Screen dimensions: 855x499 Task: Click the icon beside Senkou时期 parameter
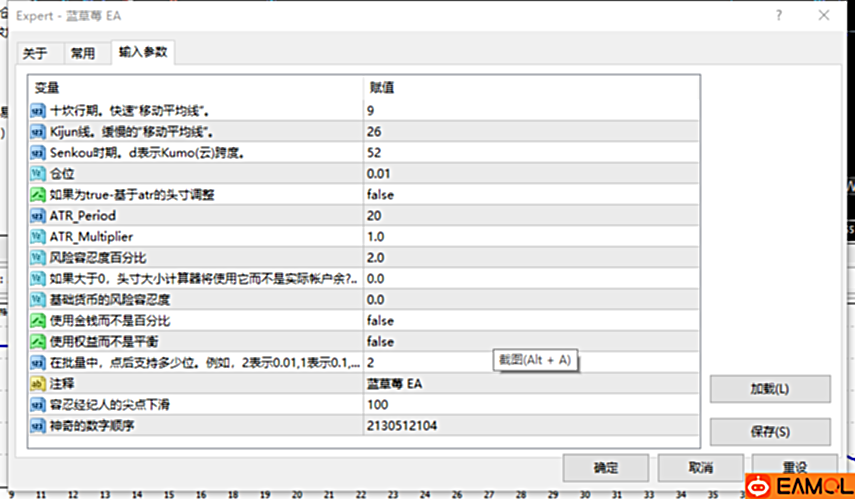[x=38, y=153]
